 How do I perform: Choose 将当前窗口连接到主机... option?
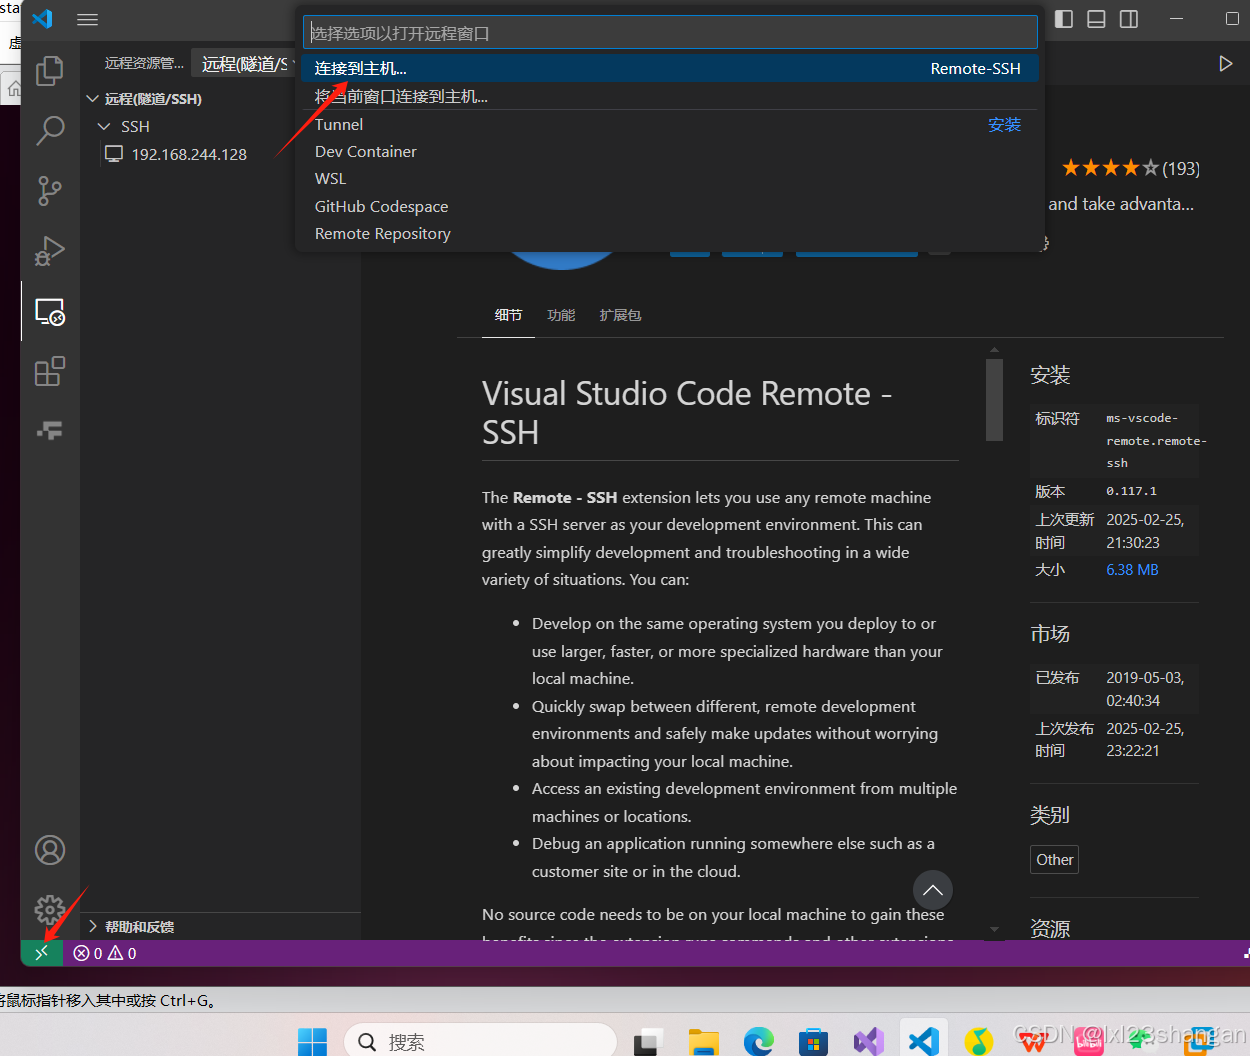tap(670, 96)
